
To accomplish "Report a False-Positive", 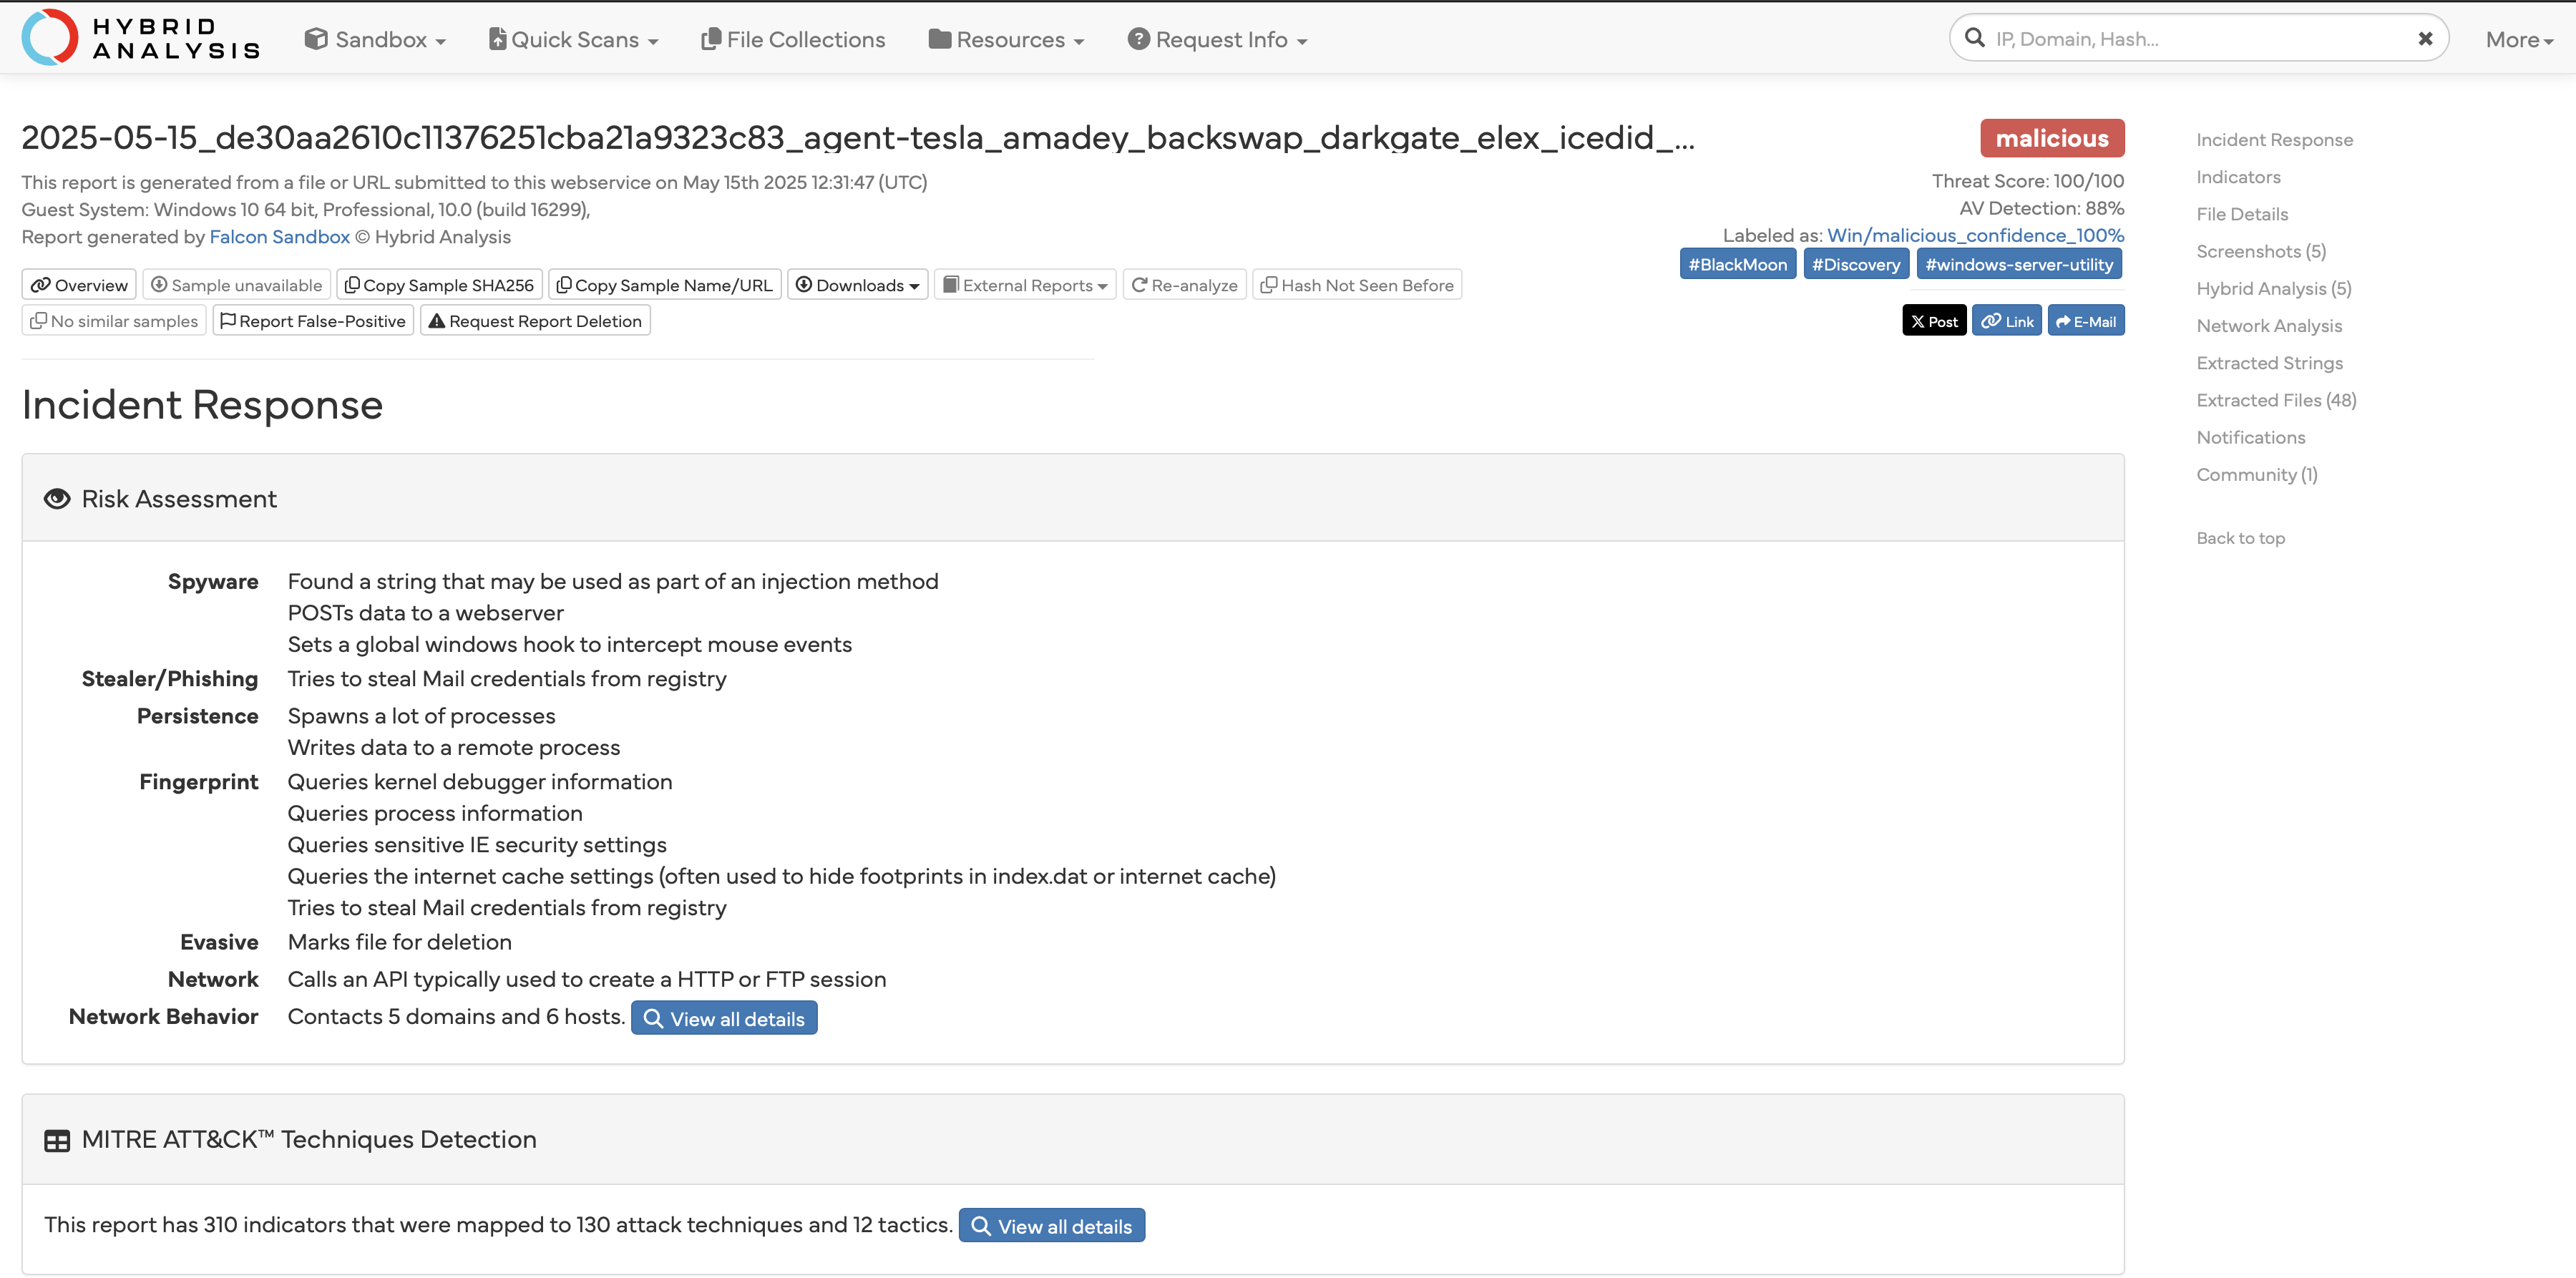I will pos(313,321).
